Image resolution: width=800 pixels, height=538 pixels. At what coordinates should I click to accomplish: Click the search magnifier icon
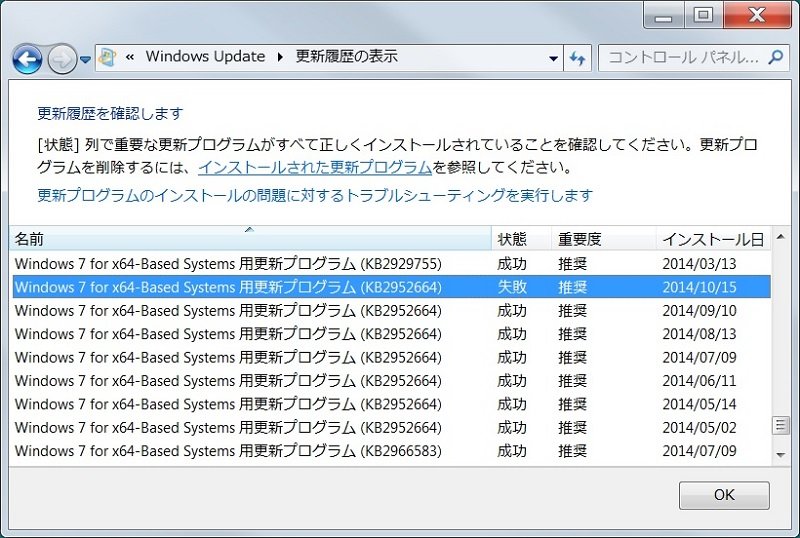pos(776,57)
